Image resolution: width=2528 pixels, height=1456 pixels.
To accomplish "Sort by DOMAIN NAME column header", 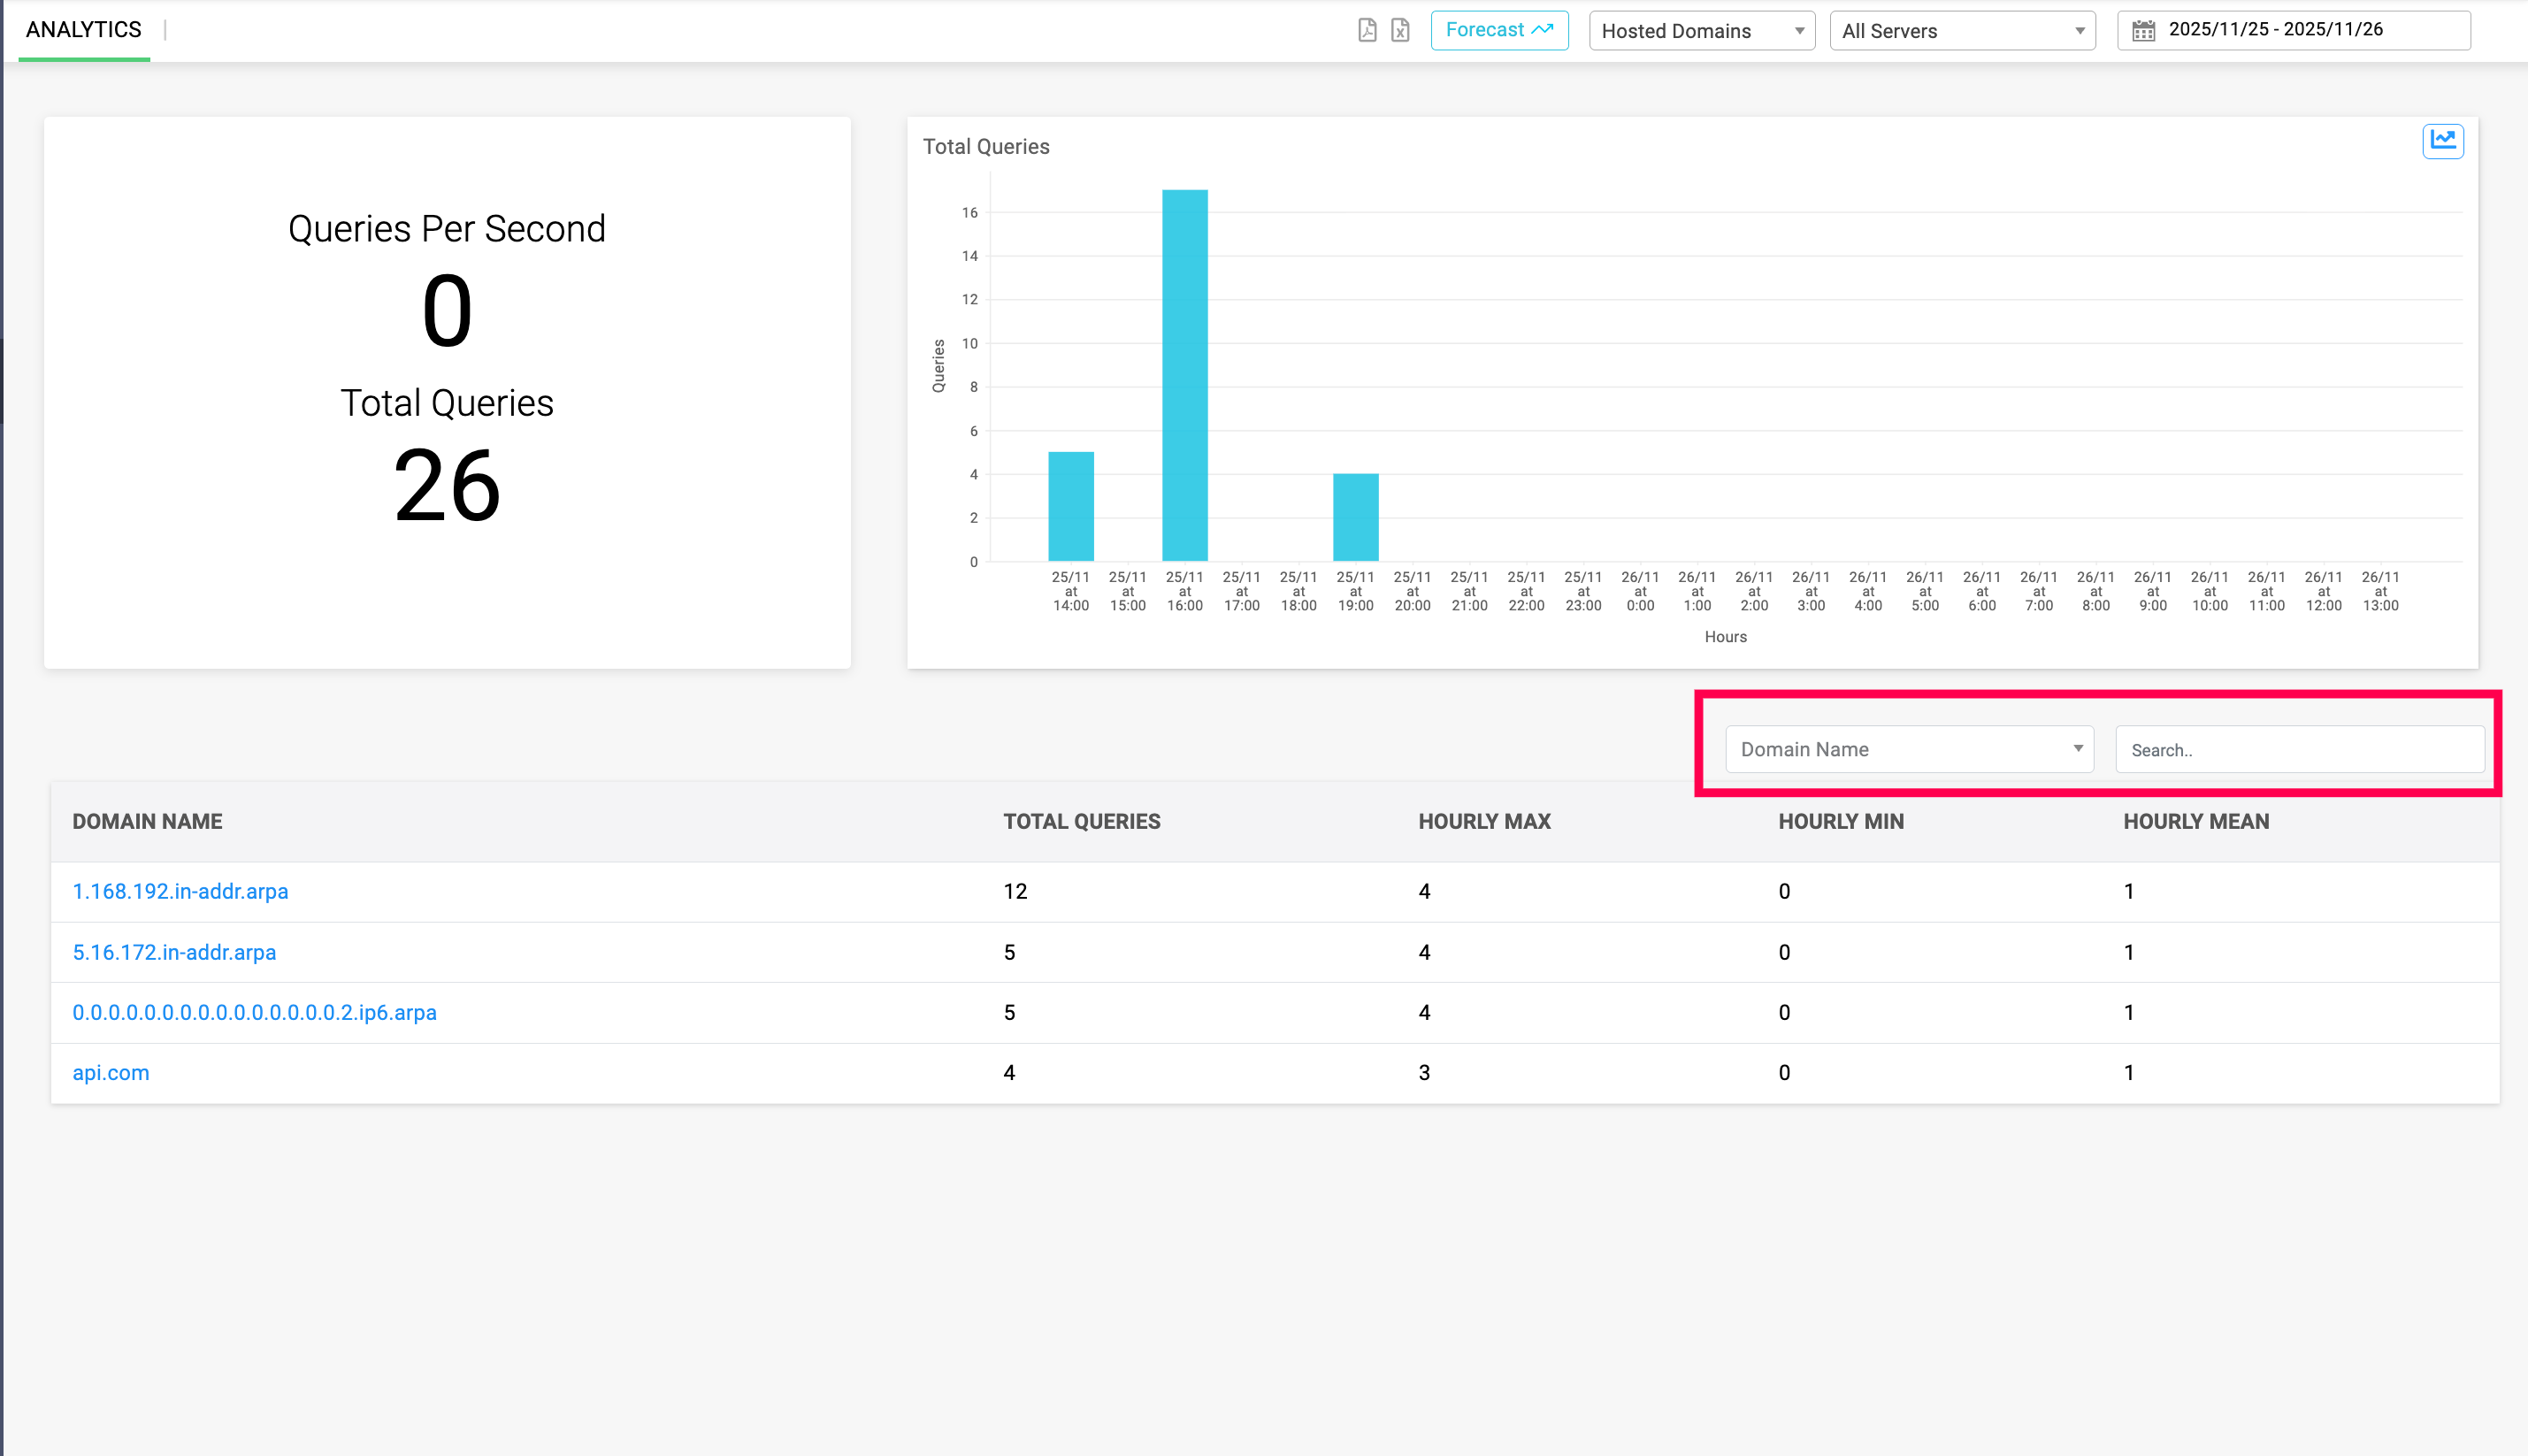I will [147, 821].
